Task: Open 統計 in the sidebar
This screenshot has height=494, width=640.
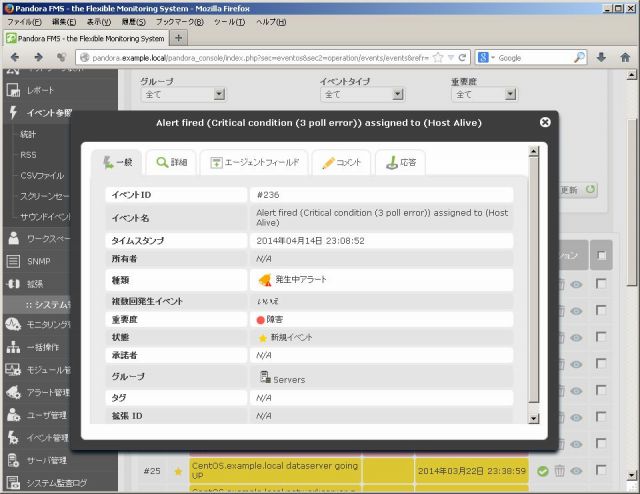Action: [28, 134]
